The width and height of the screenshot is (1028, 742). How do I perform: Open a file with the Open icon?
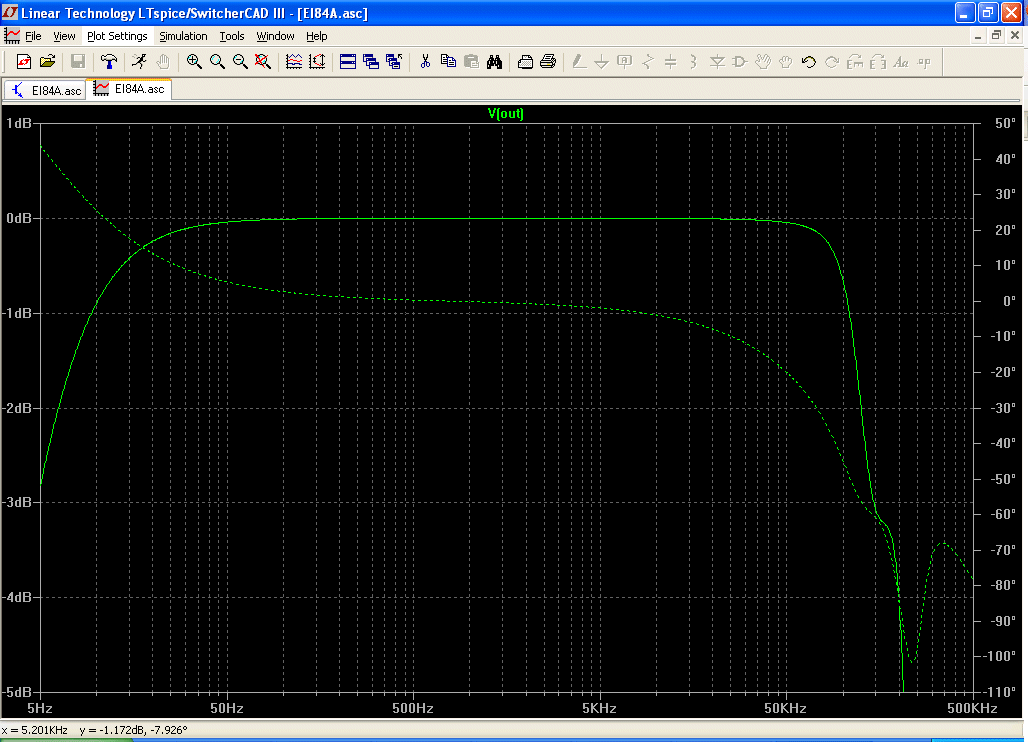click(x=47, y=62)
